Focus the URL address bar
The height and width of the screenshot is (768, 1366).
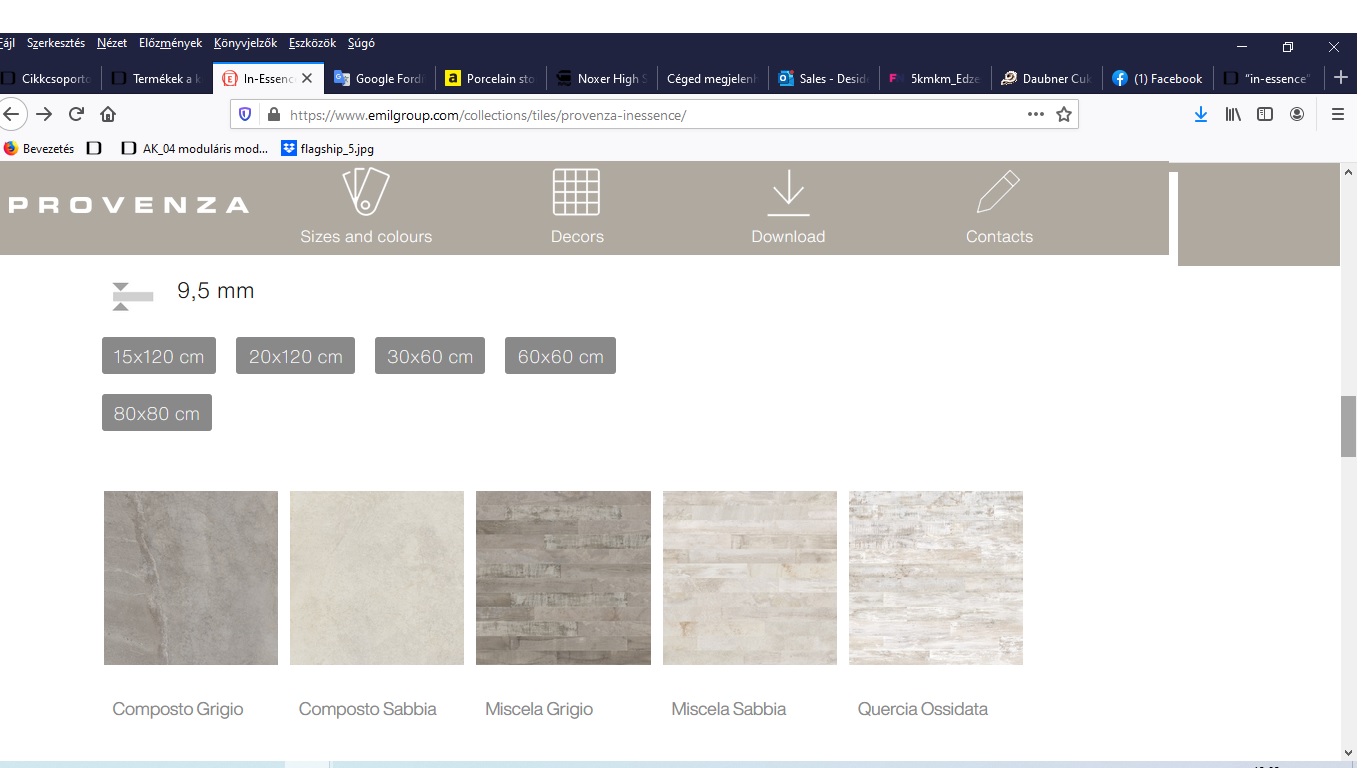point(655,115)
